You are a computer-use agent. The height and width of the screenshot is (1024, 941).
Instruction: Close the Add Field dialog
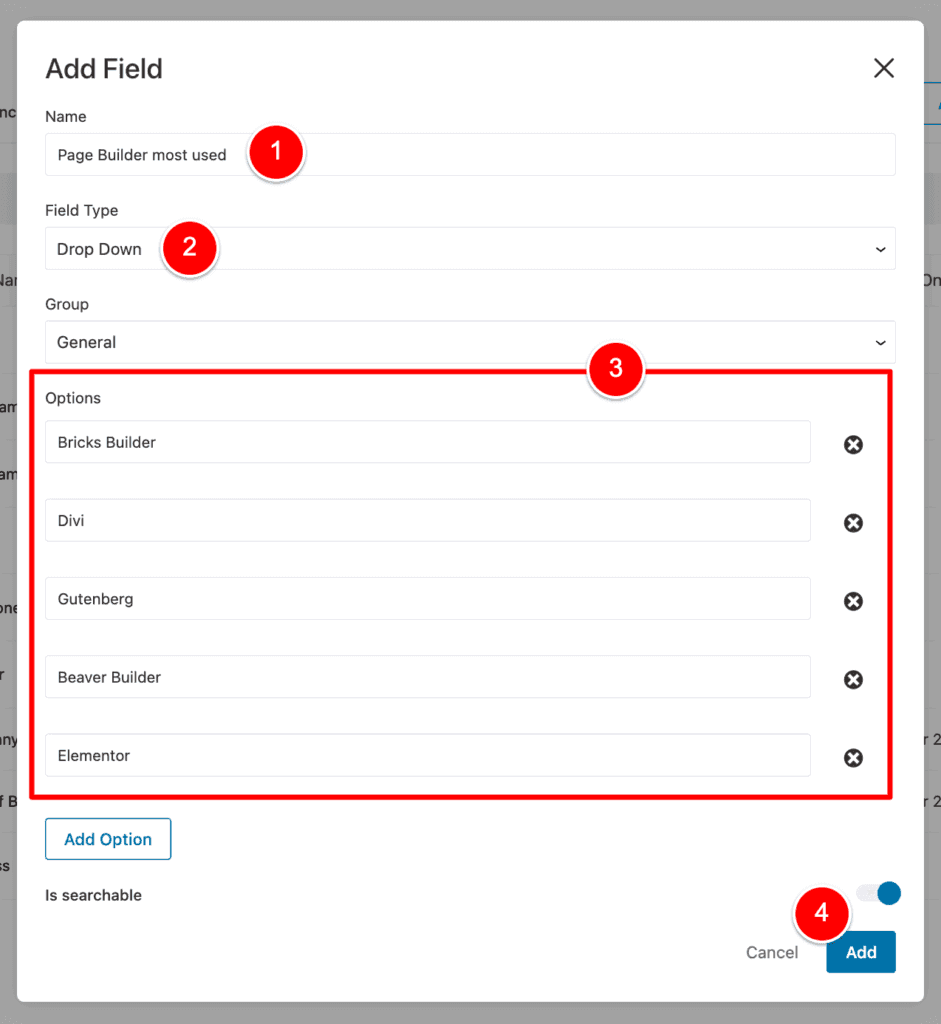tap(884, 68)
